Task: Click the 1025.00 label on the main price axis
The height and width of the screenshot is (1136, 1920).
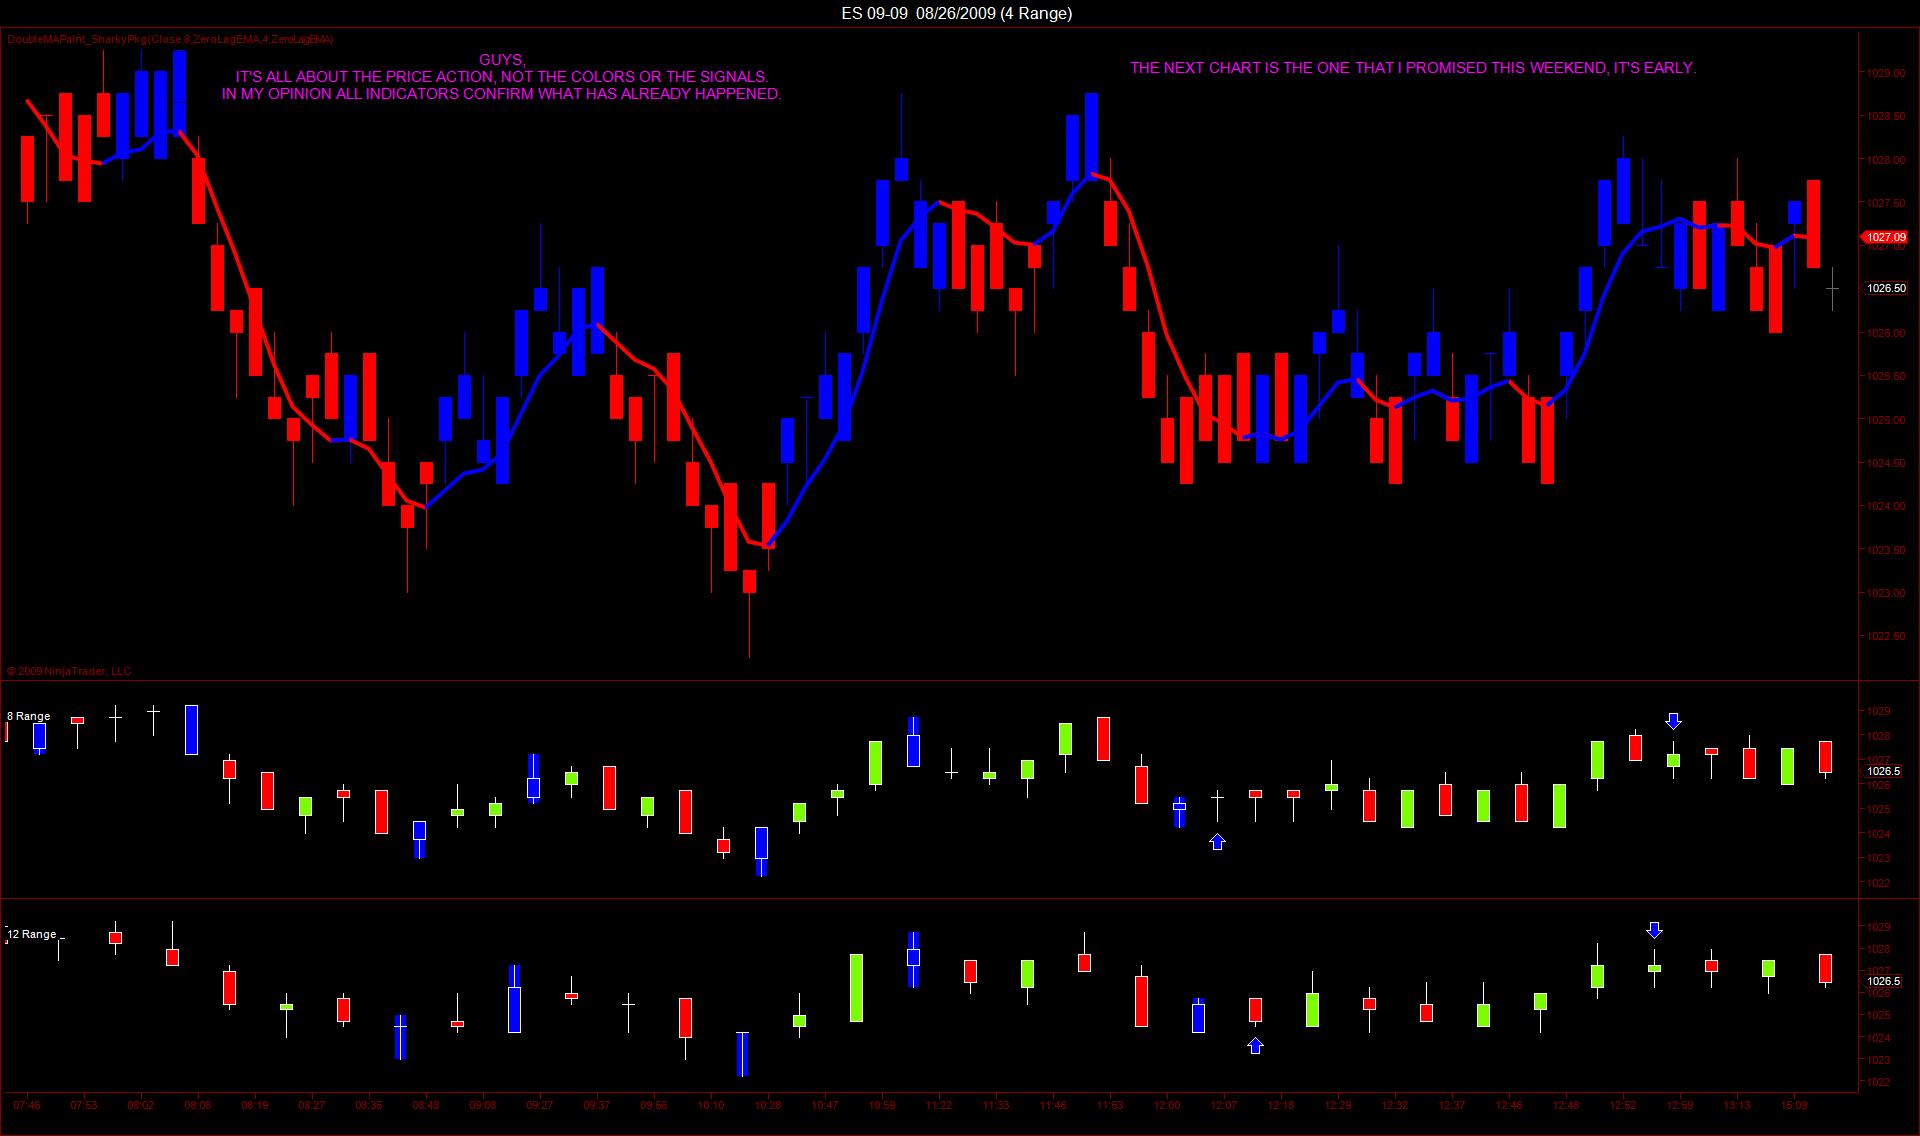Action: (1885, 420)
